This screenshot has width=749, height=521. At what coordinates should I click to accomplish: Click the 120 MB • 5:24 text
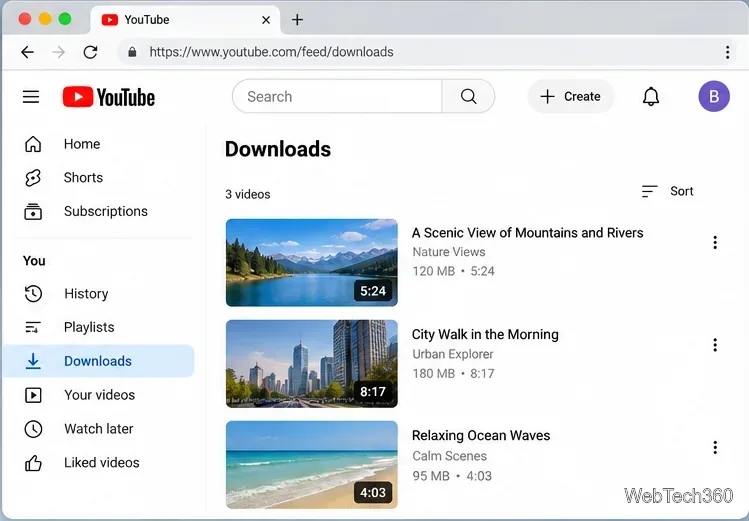(x=454, y=271)
